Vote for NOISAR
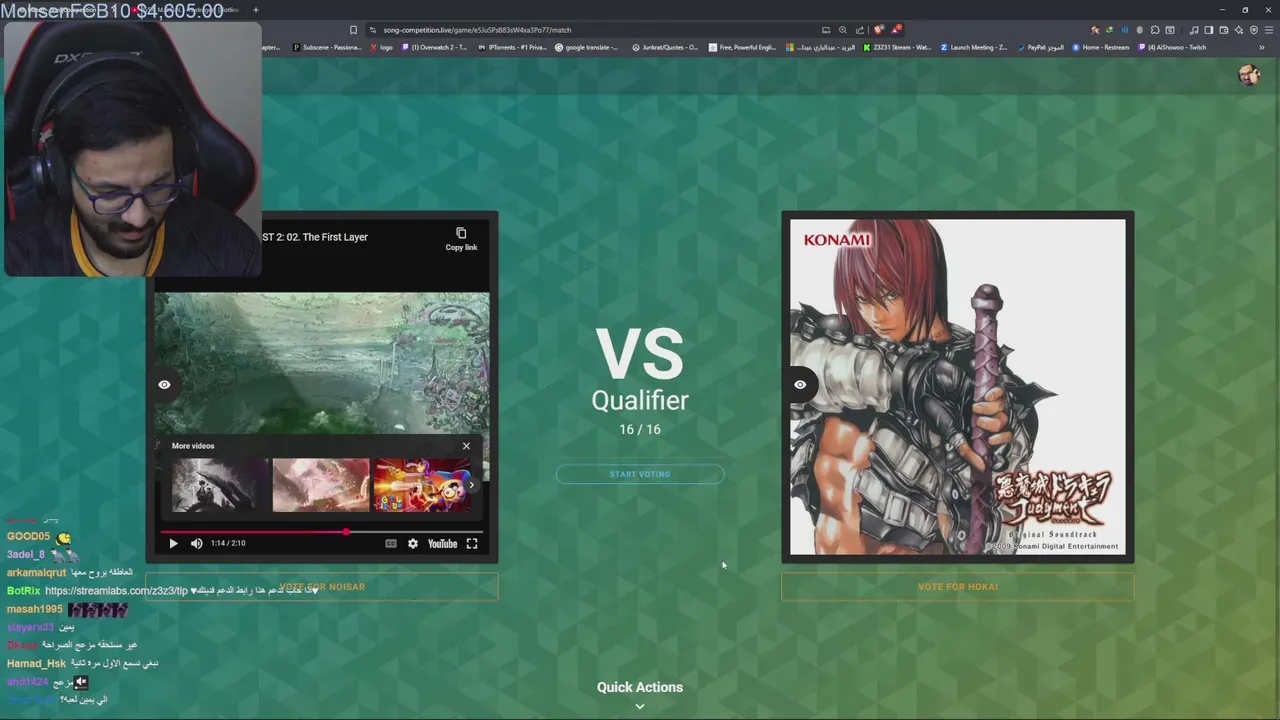The image size is (1280, 720). point(322,587)
